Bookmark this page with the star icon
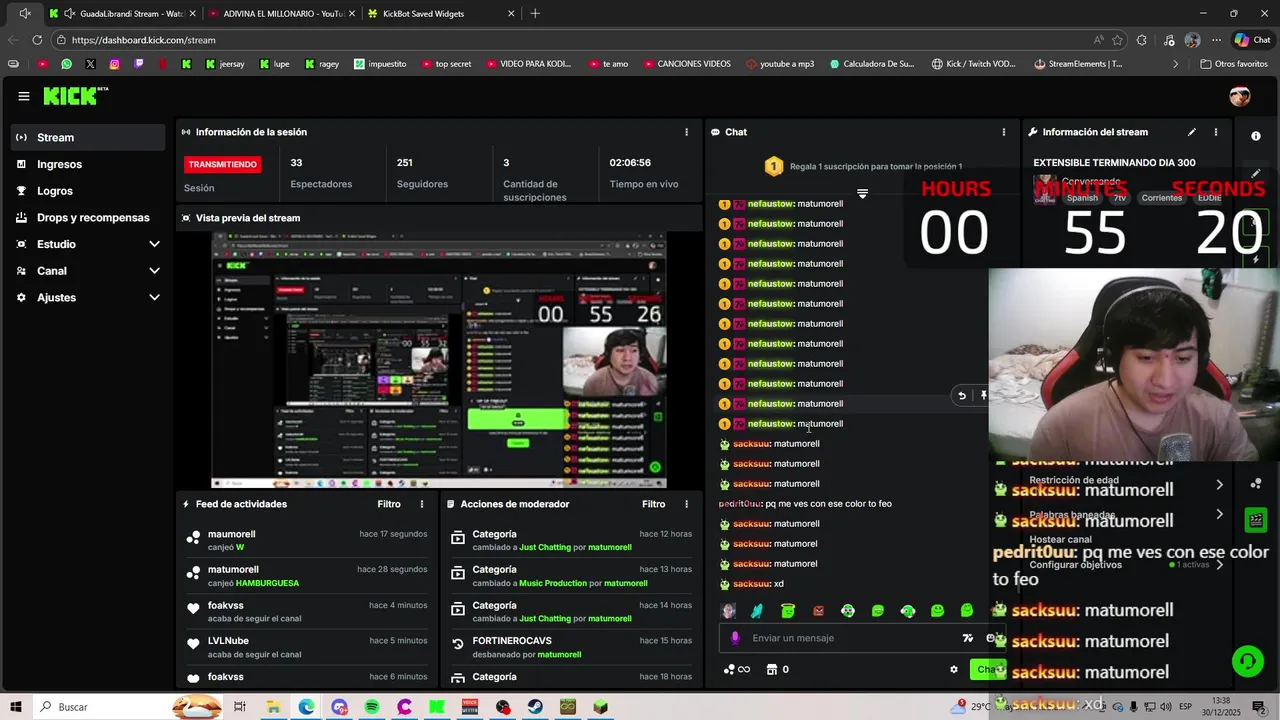Viewport: 1280px width, 720px height. [x=1117, y=40]
